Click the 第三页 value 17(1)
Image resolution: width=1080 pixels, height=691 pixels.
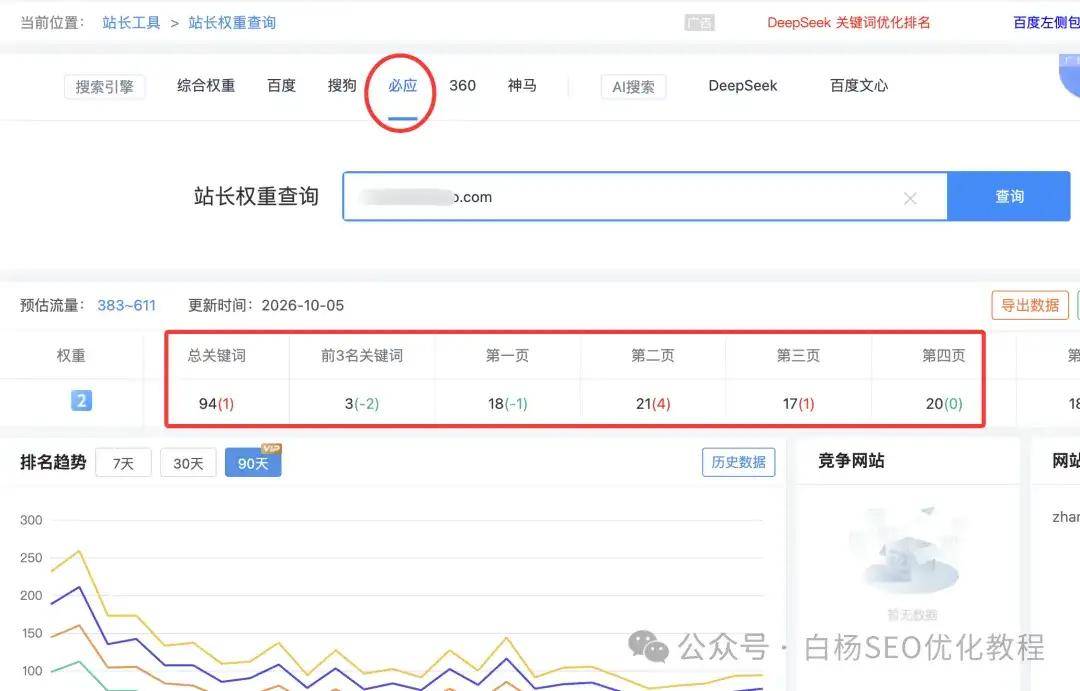tap(798, 404)
